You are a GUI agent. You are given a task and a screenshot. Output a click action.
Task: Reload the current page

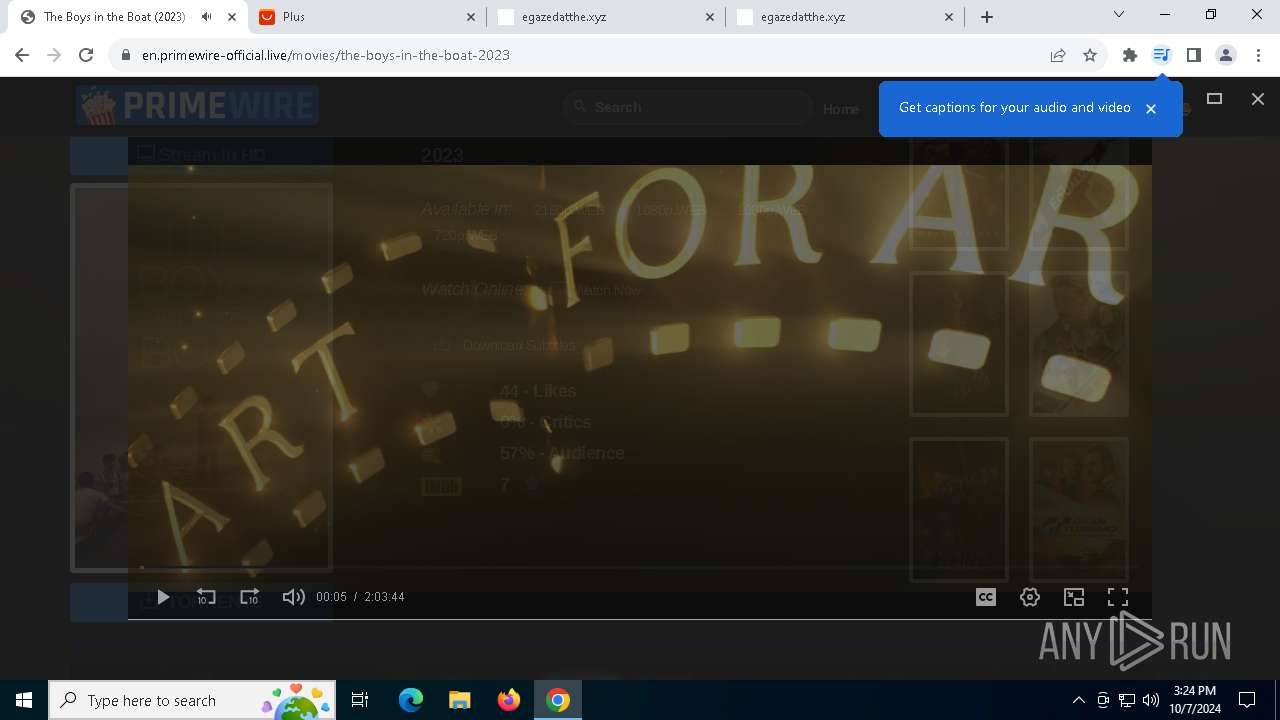click(x=86, y=55)
